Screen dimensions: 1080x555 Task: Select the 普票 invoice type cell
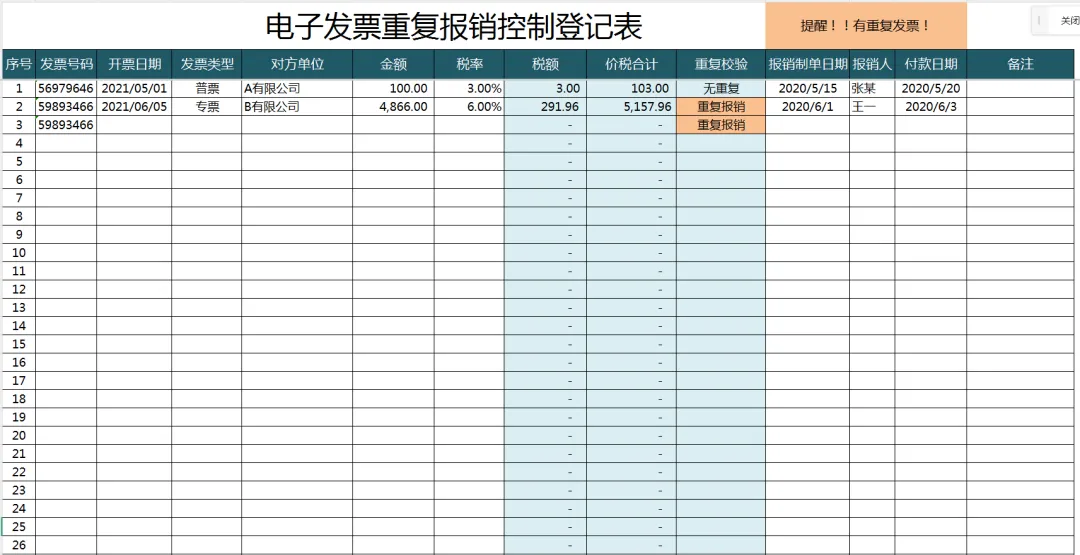[207, 88]
